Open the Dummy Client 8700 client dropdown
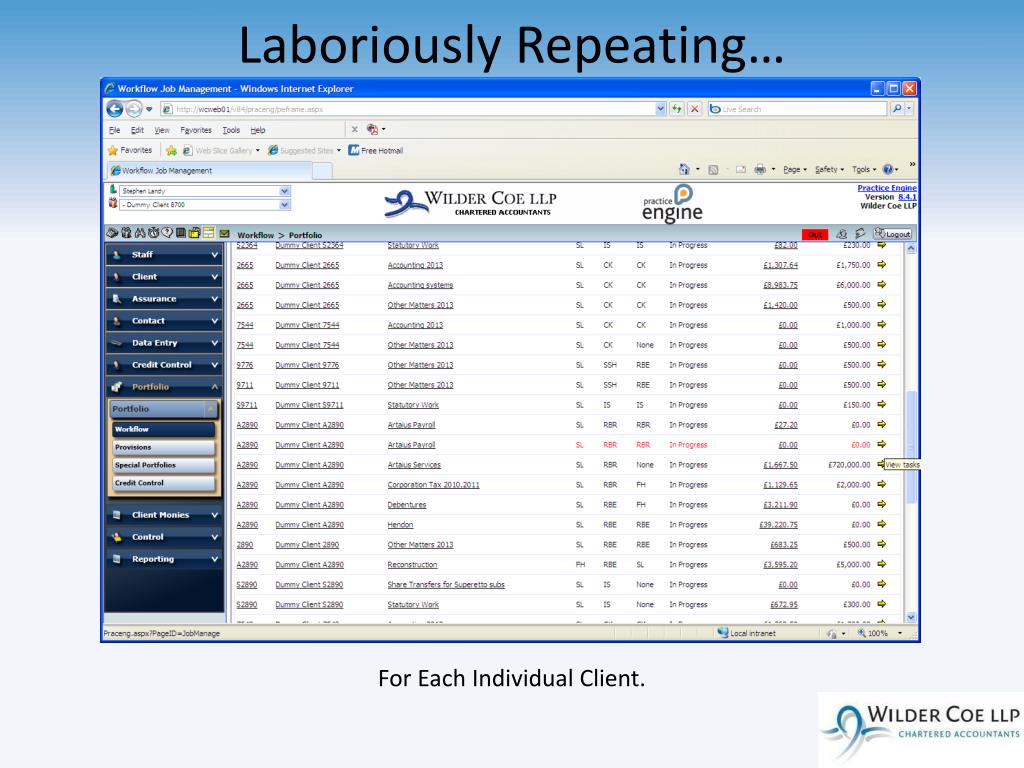Image resolution: width=1024 pixels, height=768 pixels. click(204, 204)
